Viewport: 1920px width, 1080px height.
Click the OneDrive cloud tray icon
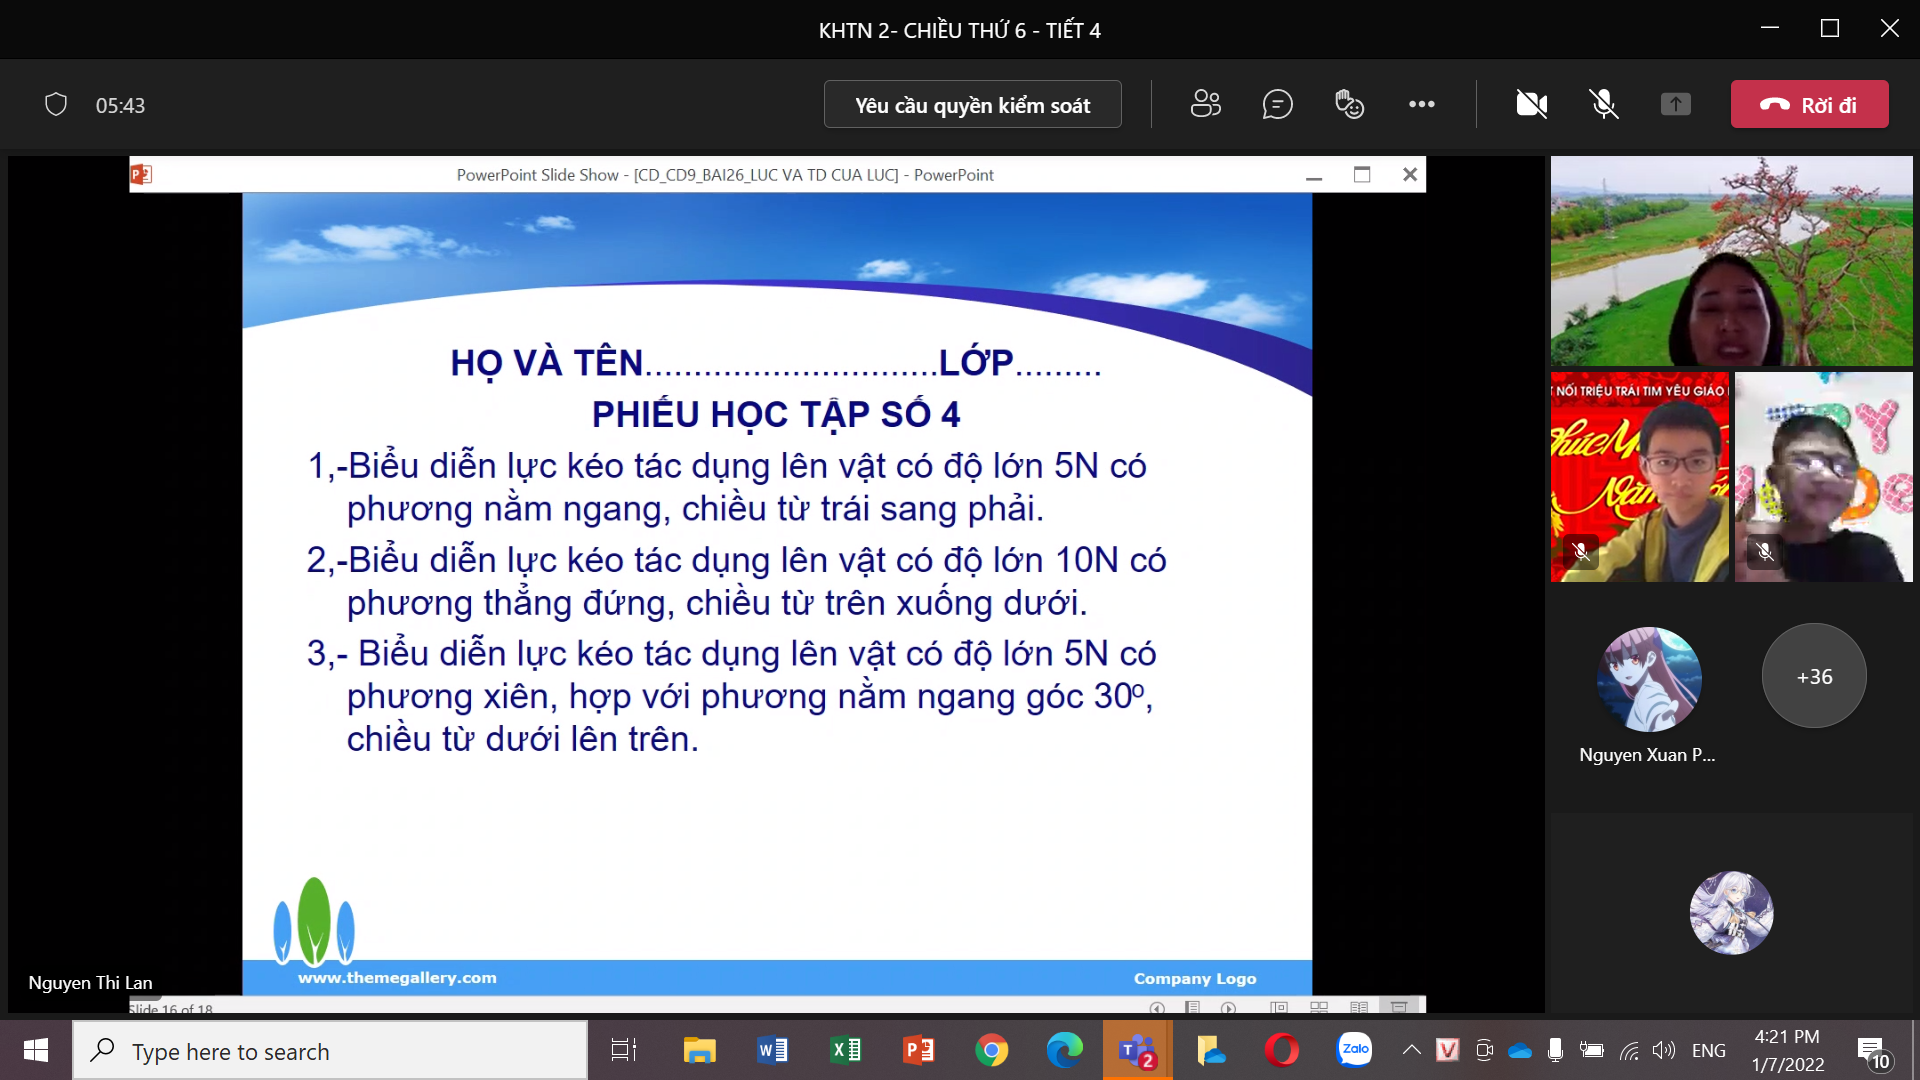(x=1519, y=1050)
